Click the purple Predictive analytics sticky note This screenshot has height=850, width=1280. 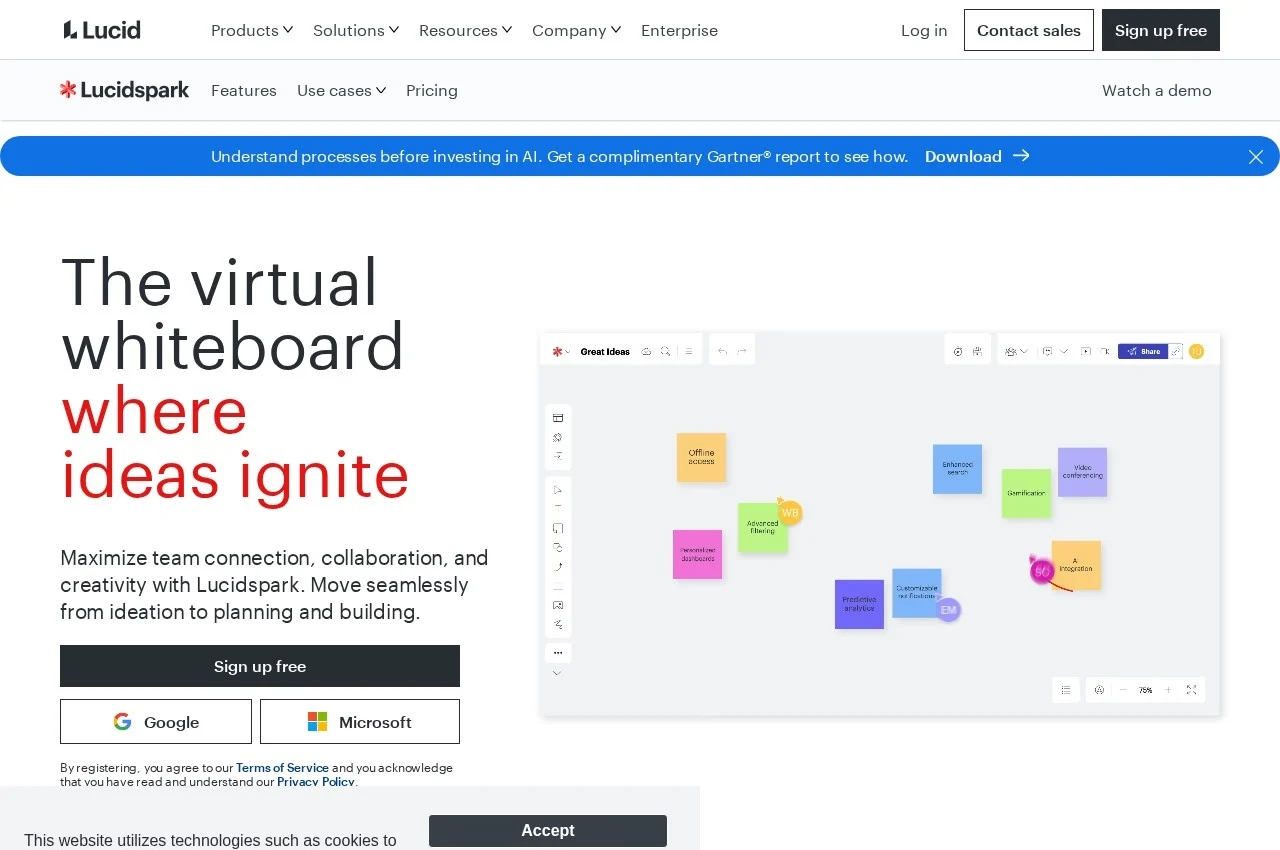click(x=859, y=604)
